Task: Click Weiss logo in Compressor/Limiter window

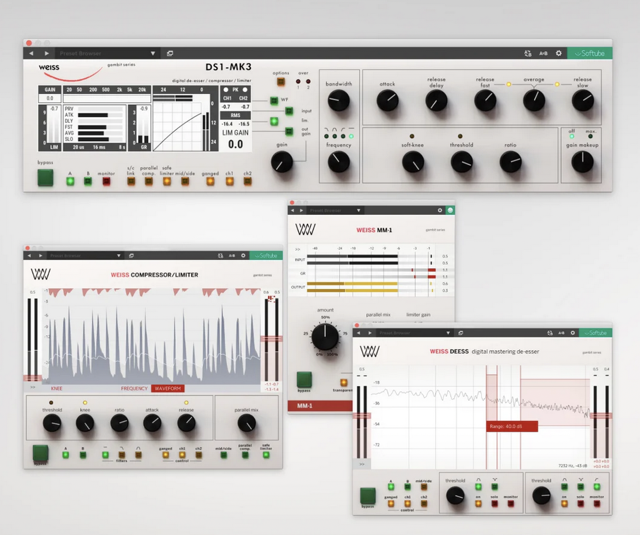Action: pos(40,274)
